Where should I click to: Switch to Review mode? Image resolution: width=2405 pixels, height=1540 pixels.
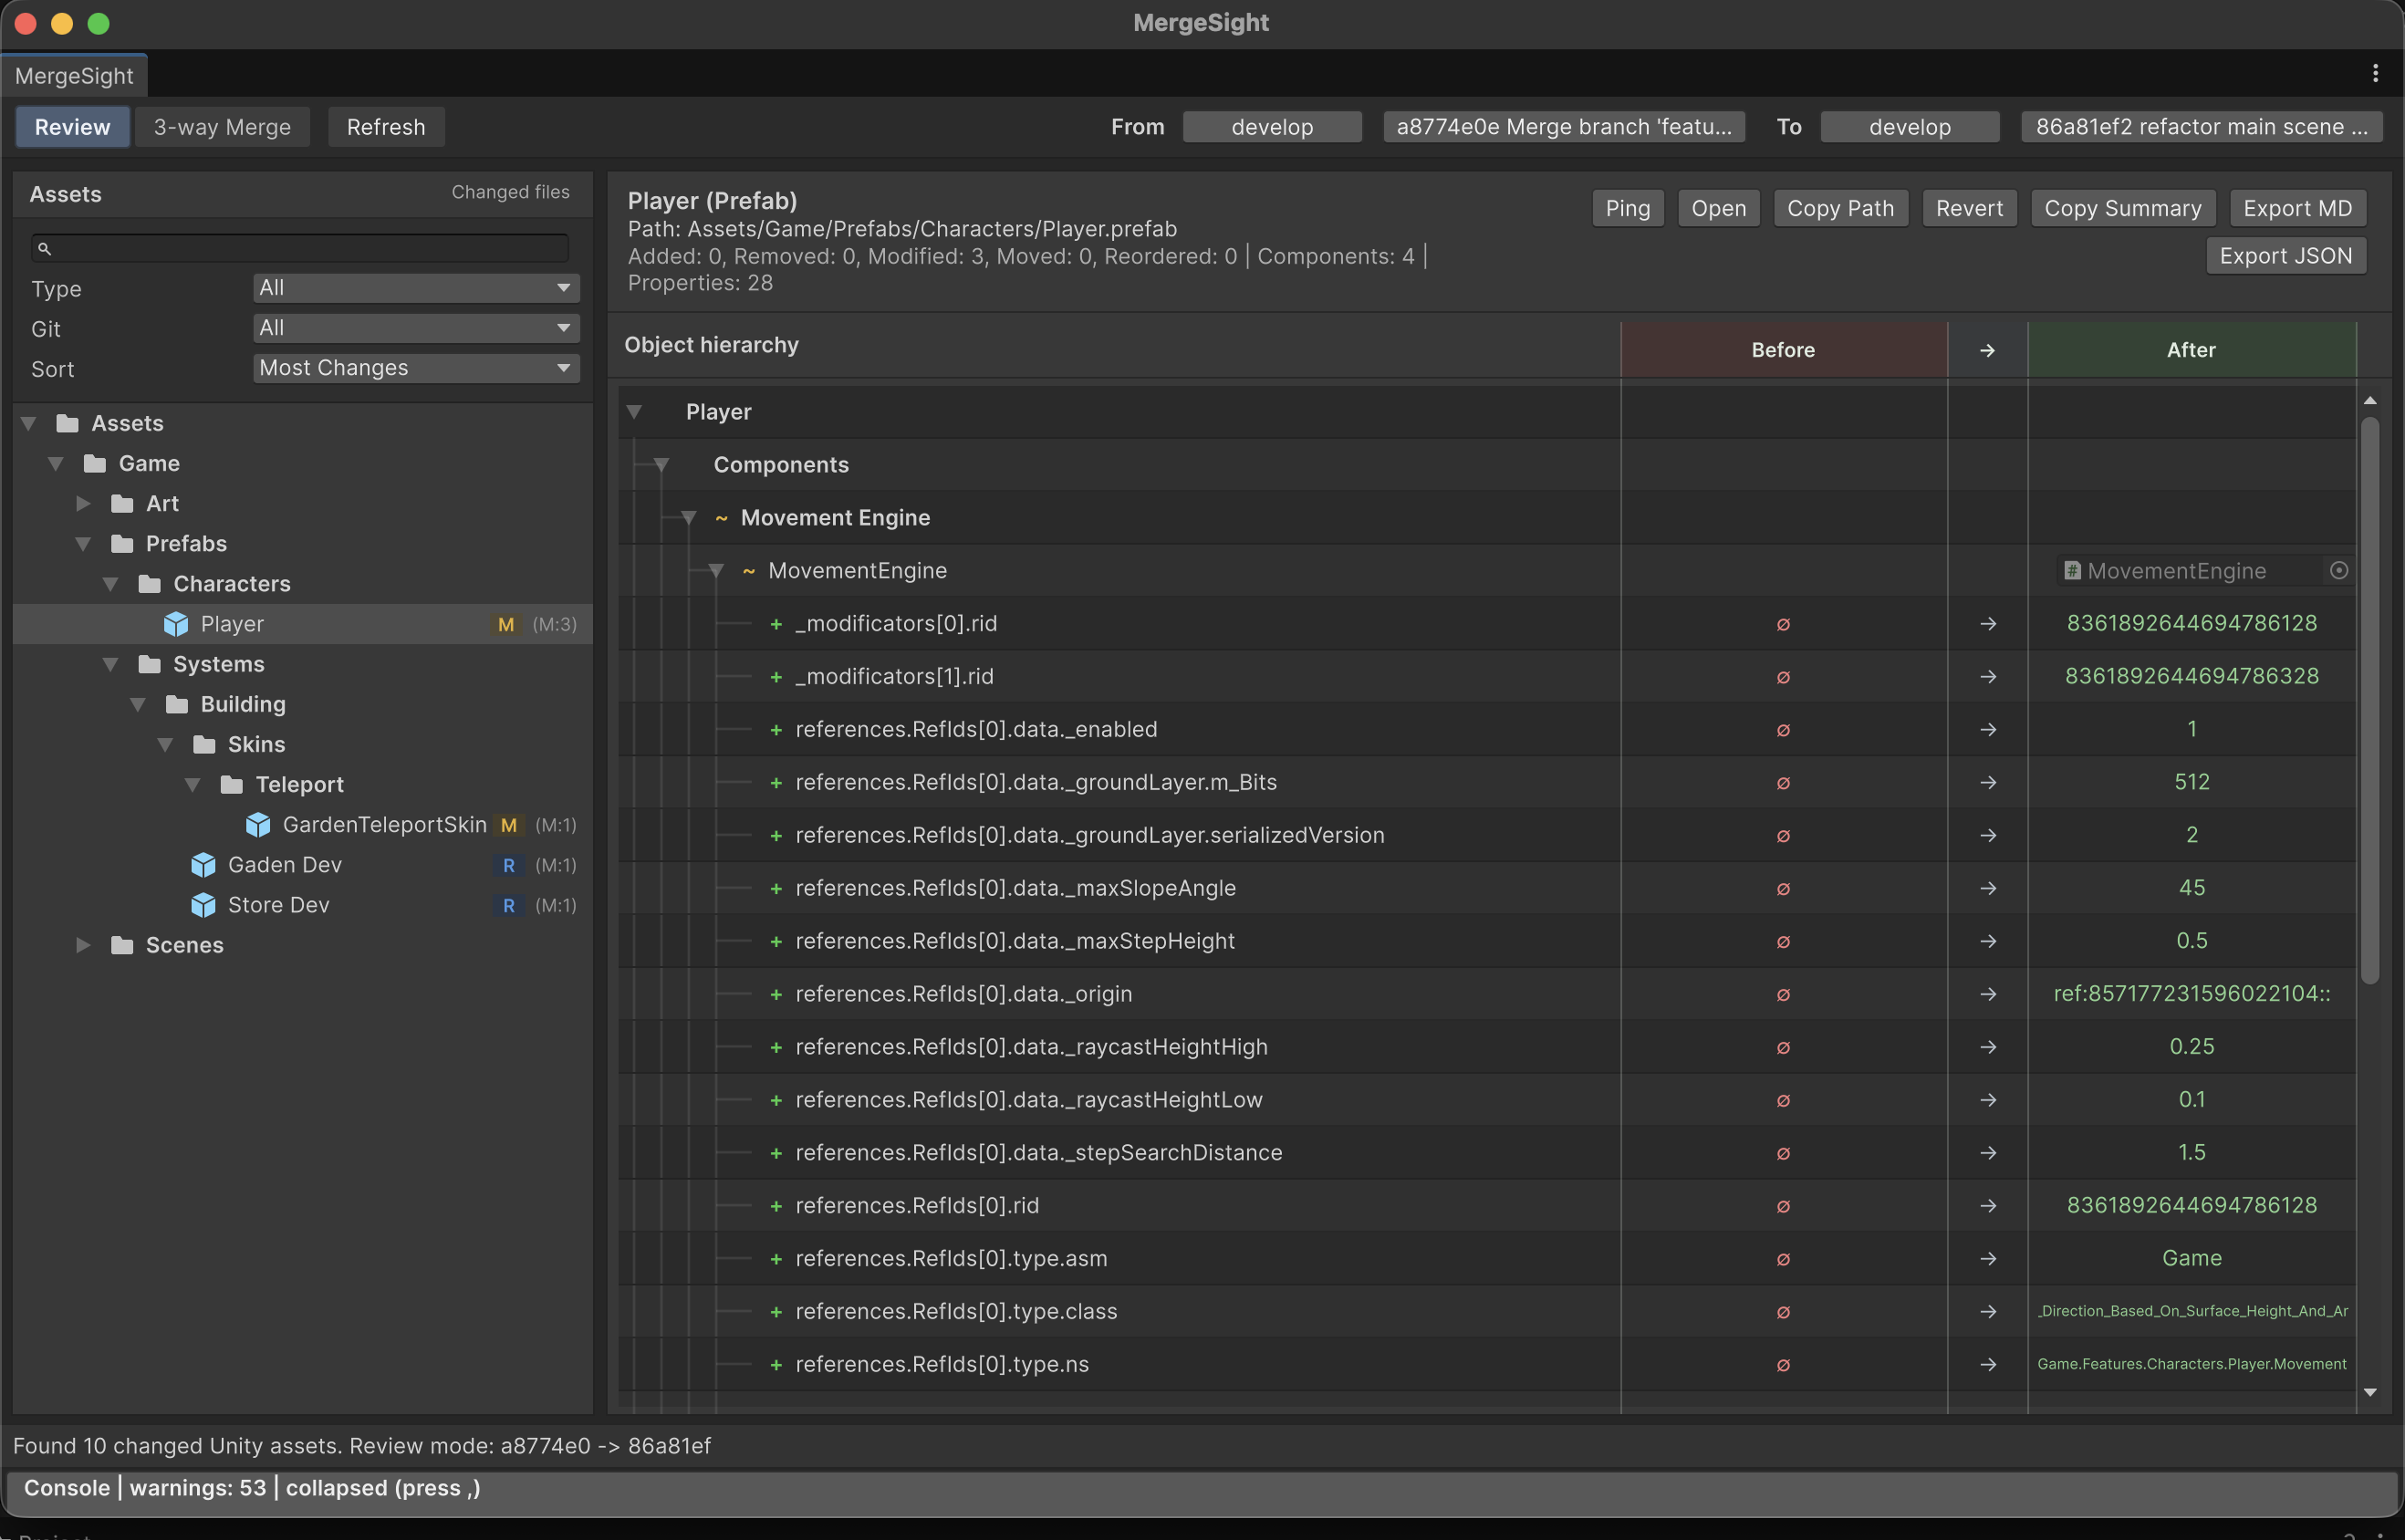point(72,127)
